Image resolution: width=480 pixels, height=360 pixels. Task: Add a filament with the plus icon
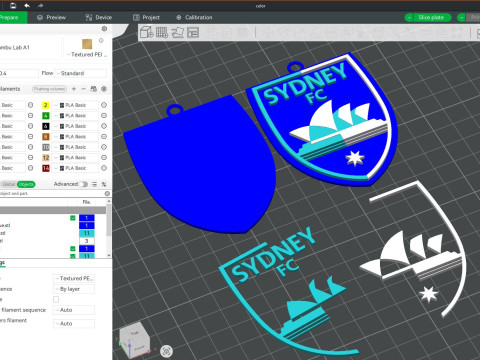pos(74,89)
